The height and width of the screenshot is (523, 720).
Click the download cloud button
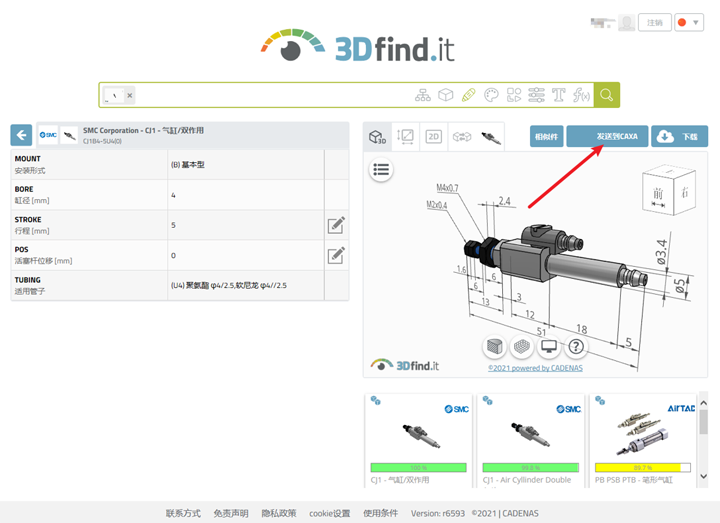pyautogui.click(x=679, y=136)
